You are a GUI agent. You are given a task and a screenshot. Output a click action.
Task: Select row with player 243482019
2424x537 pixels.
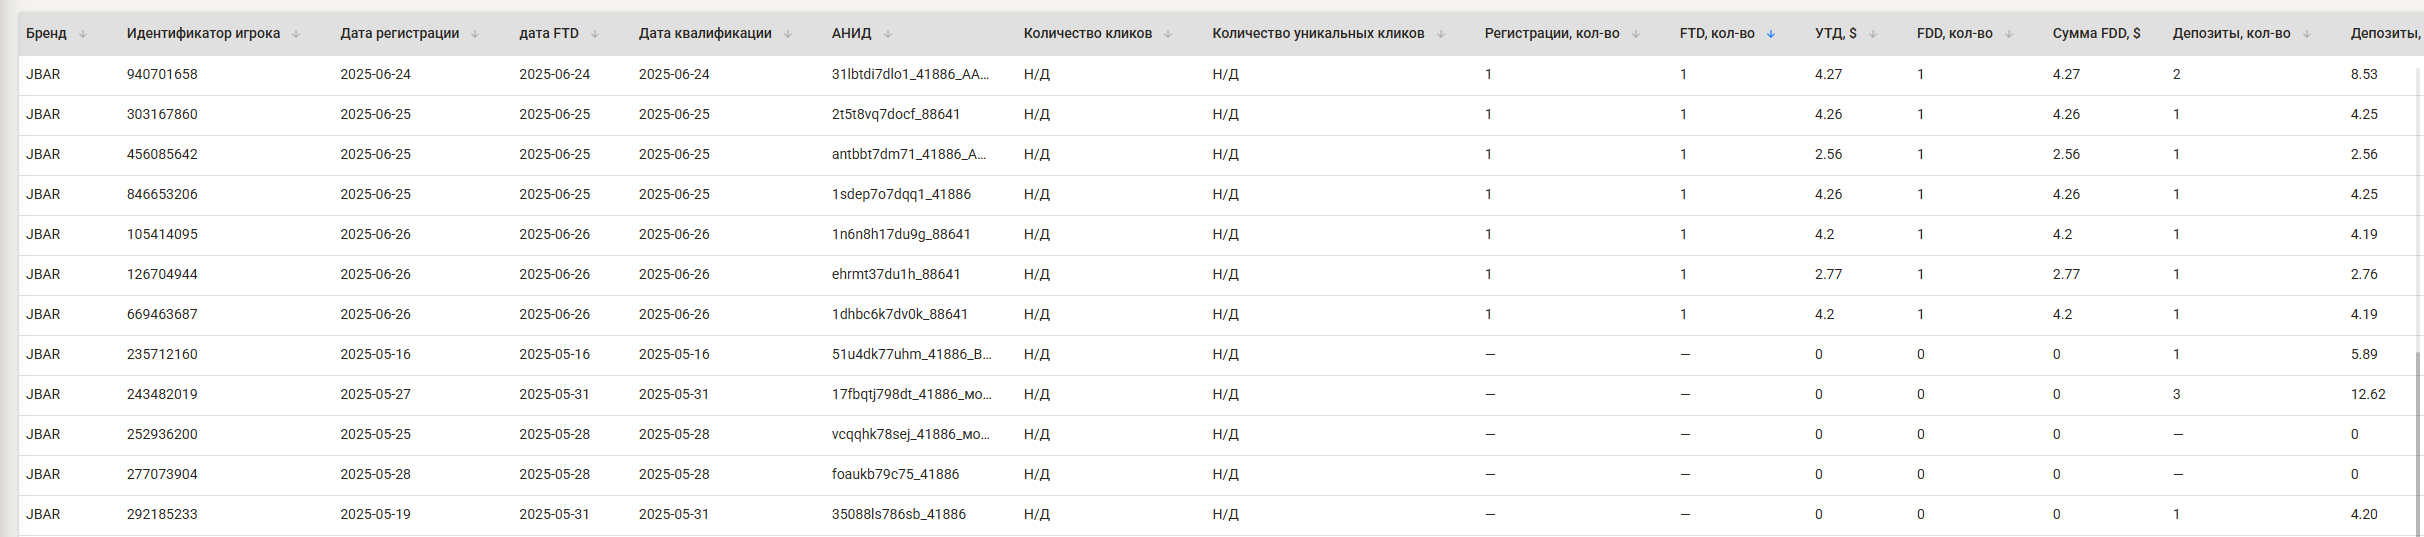pyautogui.click(x=1212, y=395)
